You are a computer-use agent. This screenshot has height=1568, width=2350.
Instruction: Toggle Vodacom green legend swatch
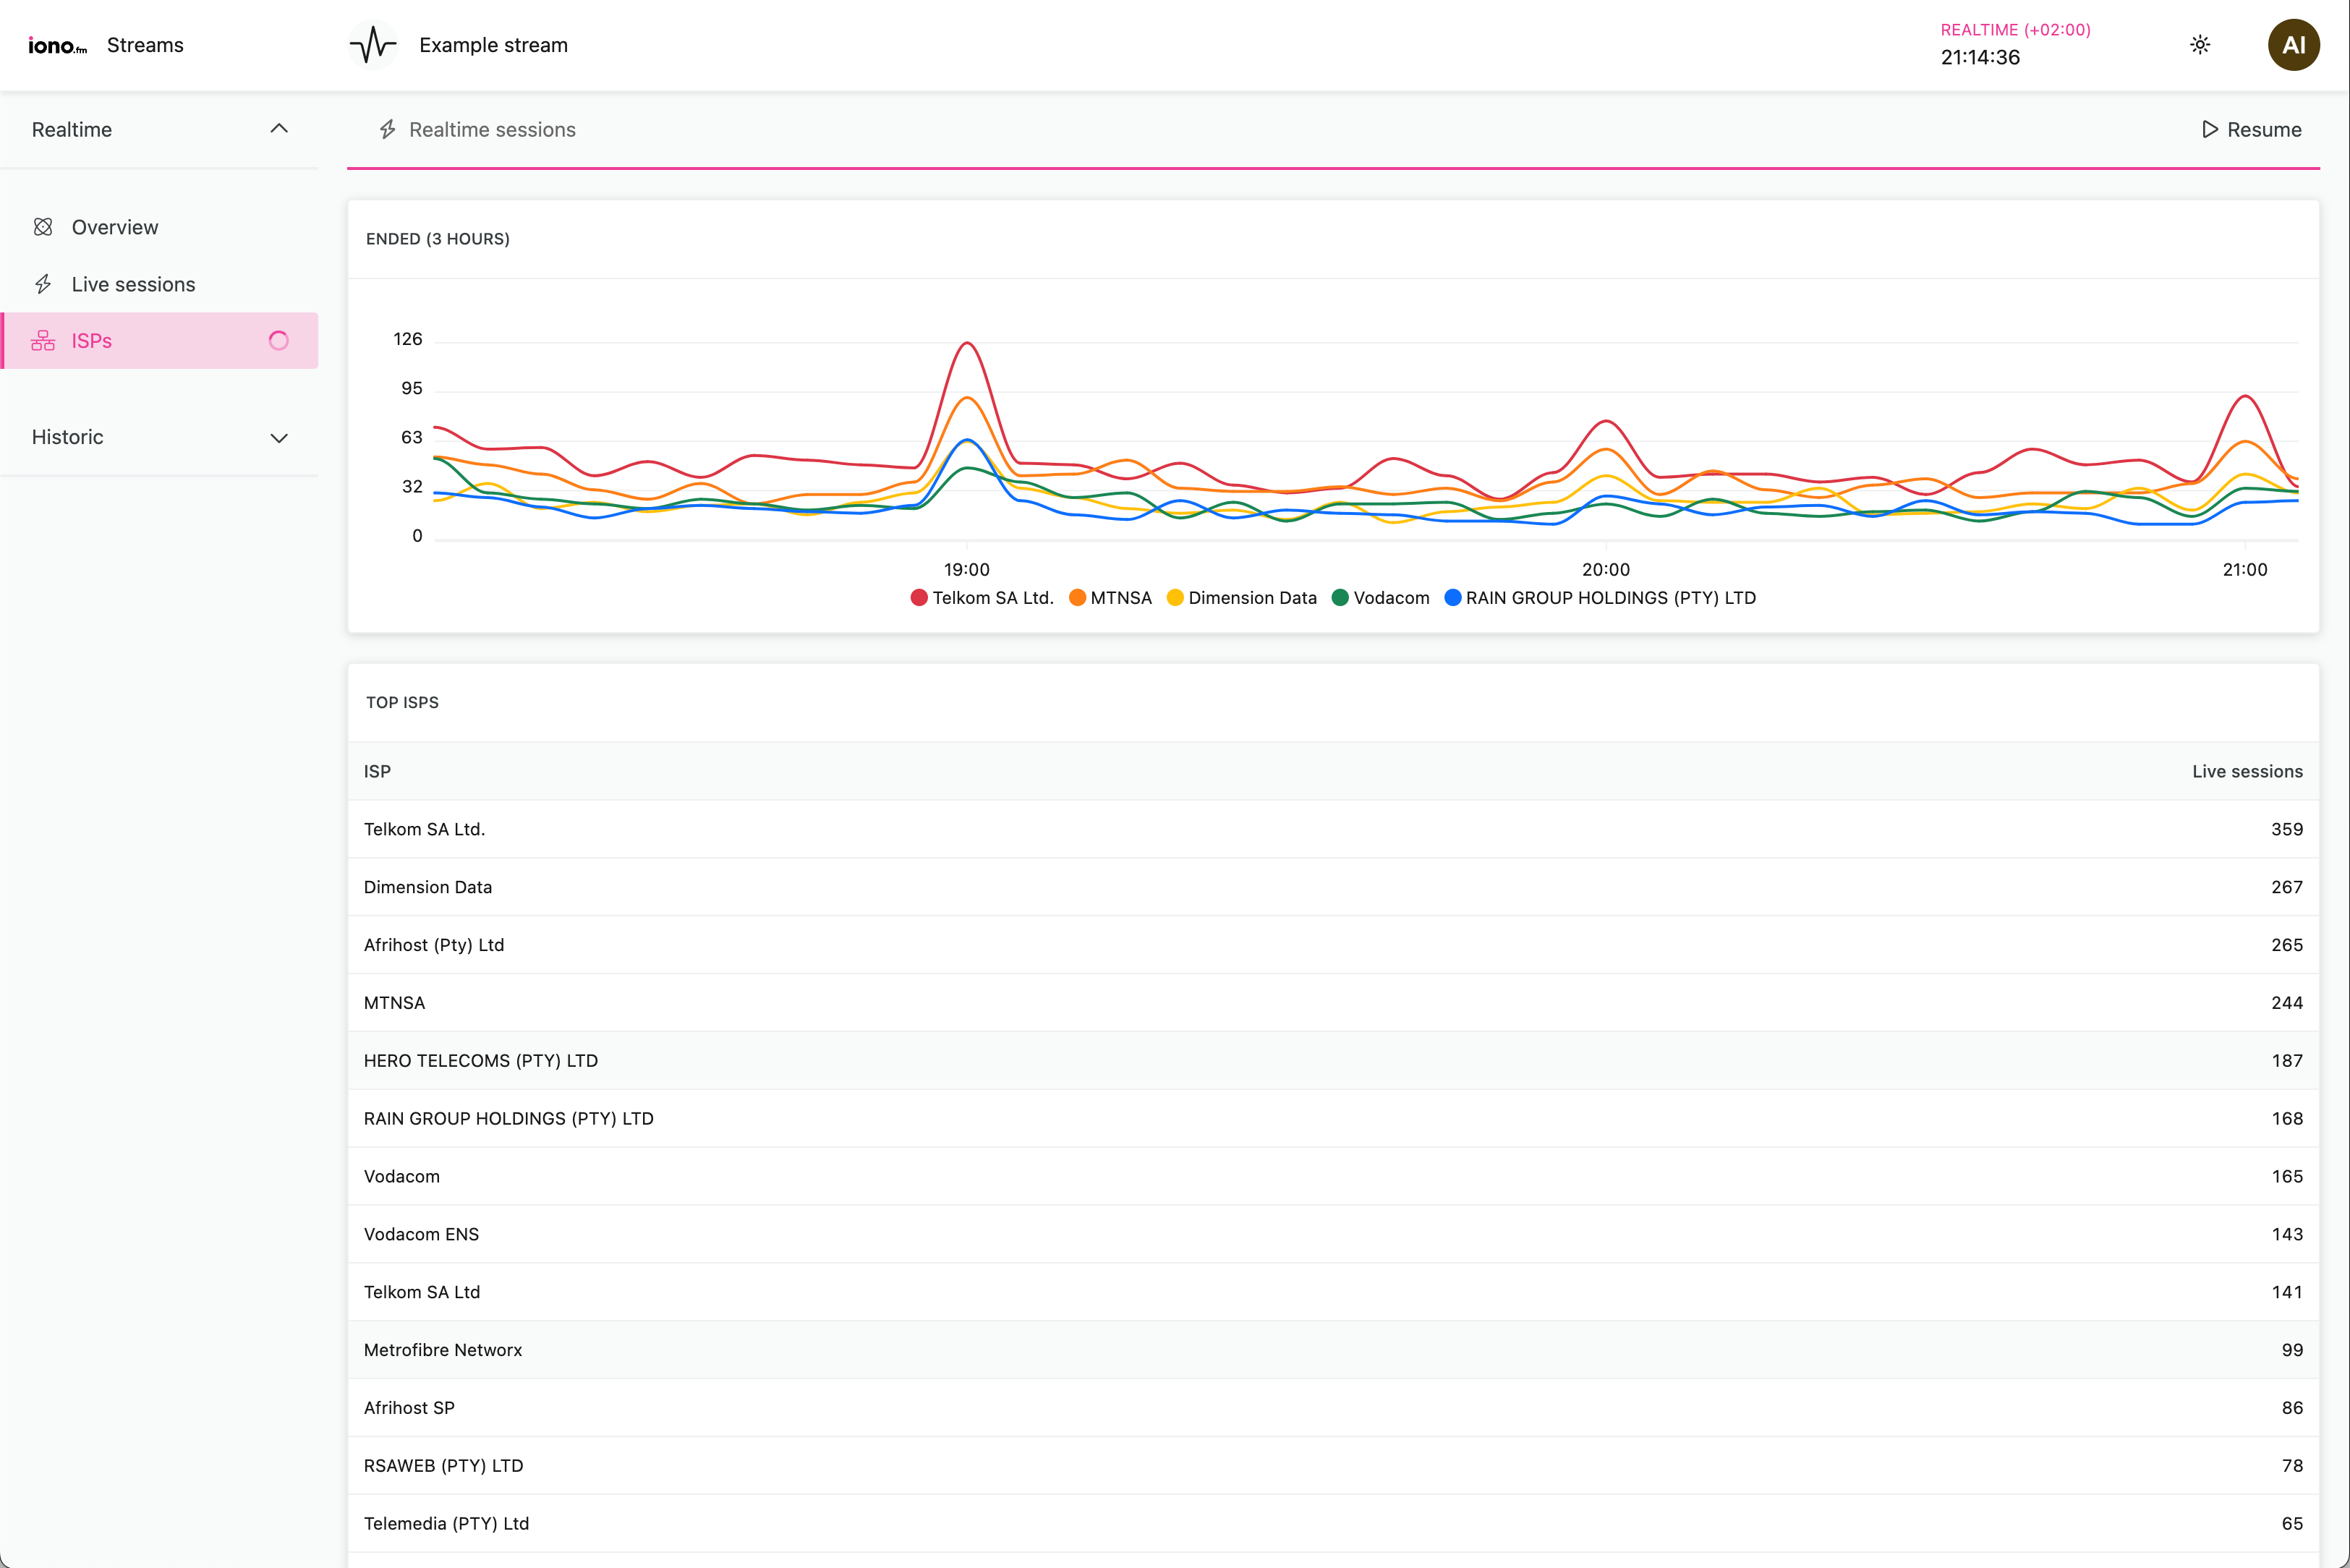(x=1340, y=598)
